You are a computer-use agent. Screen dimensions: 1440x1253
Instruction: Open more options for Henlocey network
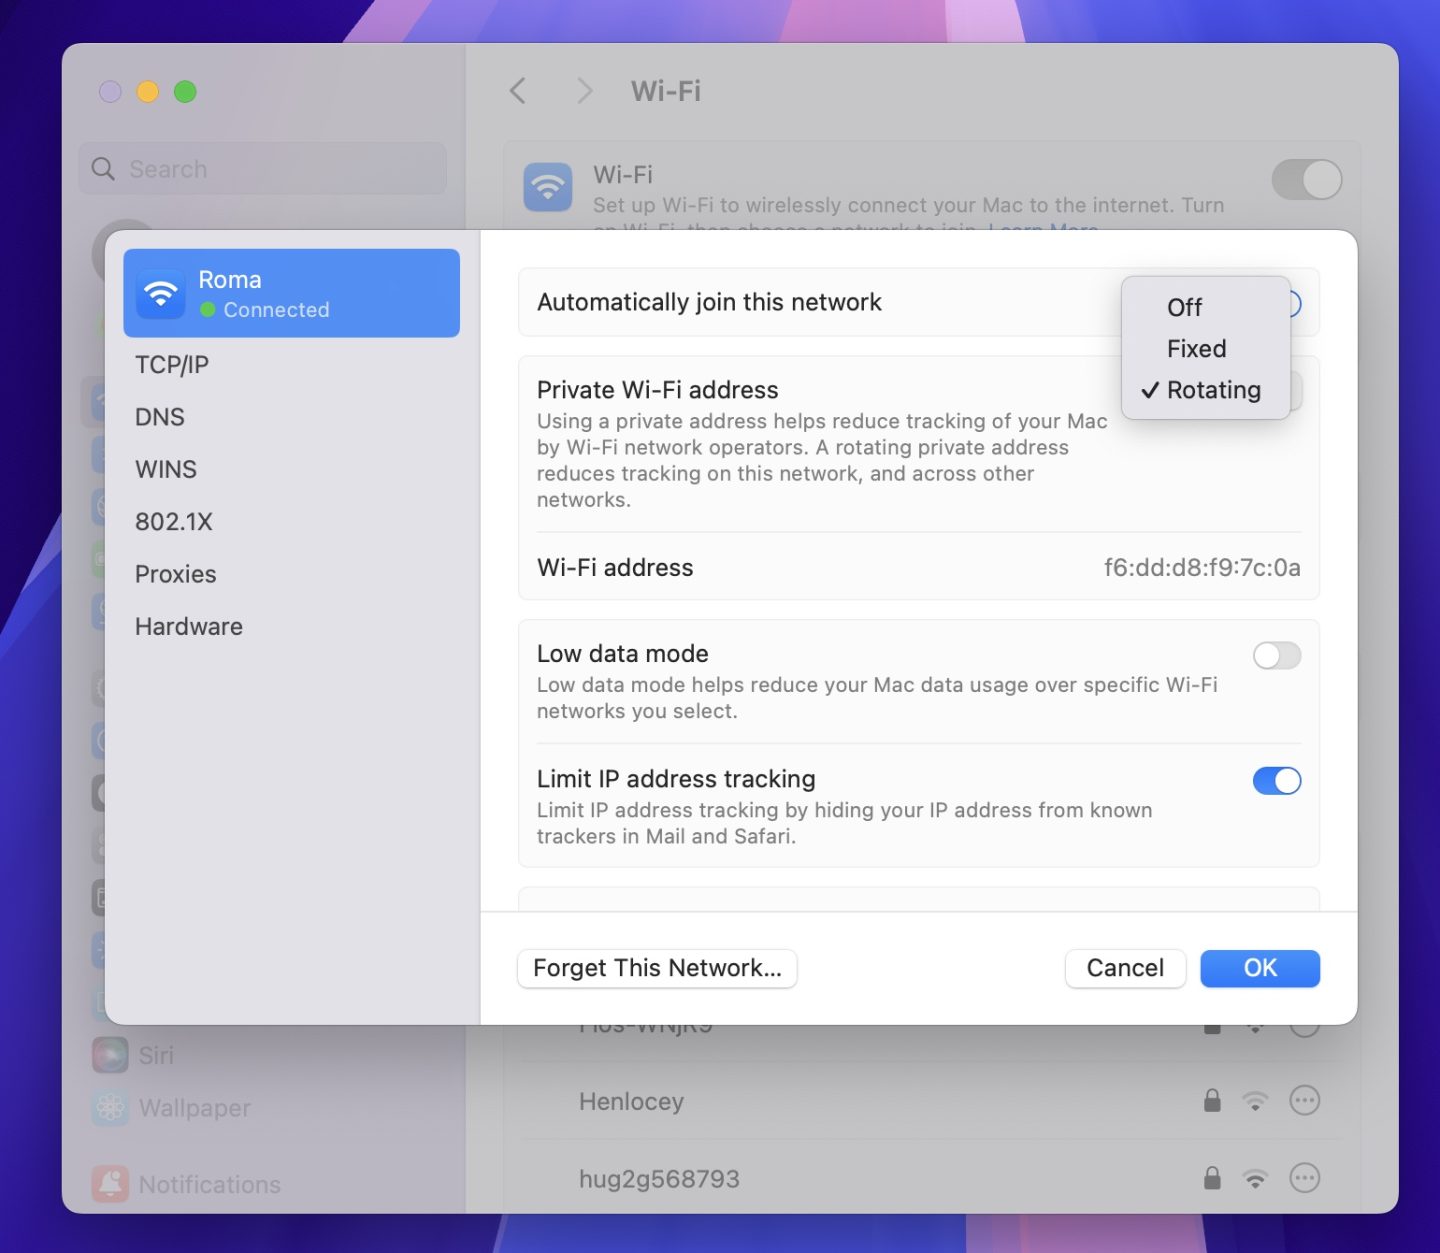click(1304, 1101)
